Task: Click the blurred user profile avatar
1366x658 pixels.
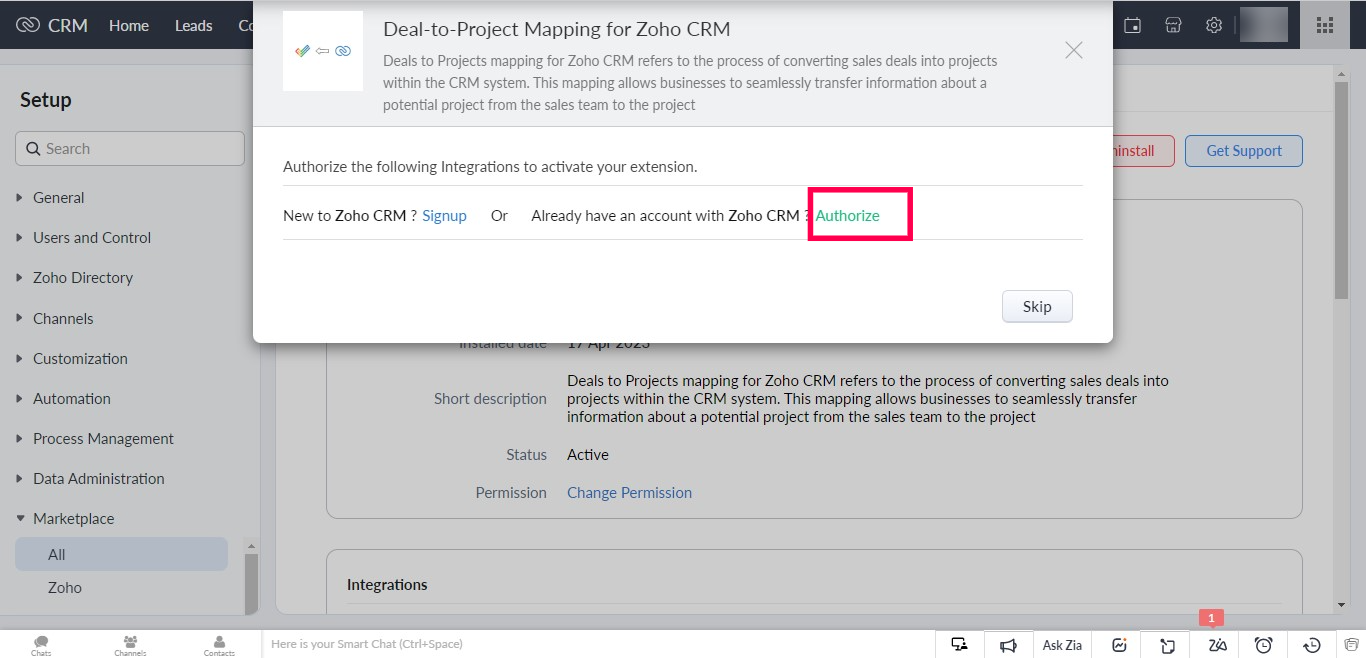Action: [1263, 25]
